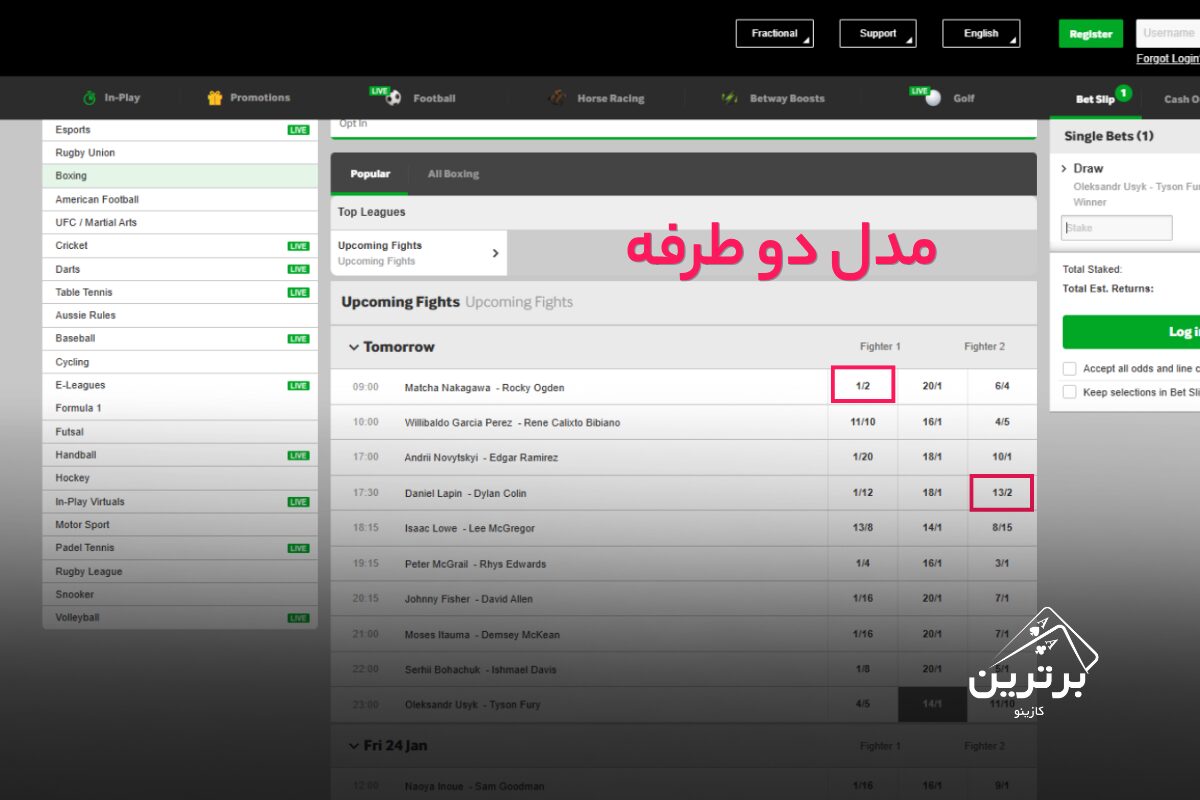The height and width of the screenshot is (800, 1200).
Task: Click the E-Leagues LIVE badge
Action: pyautogui.click(x=298, y=386)
